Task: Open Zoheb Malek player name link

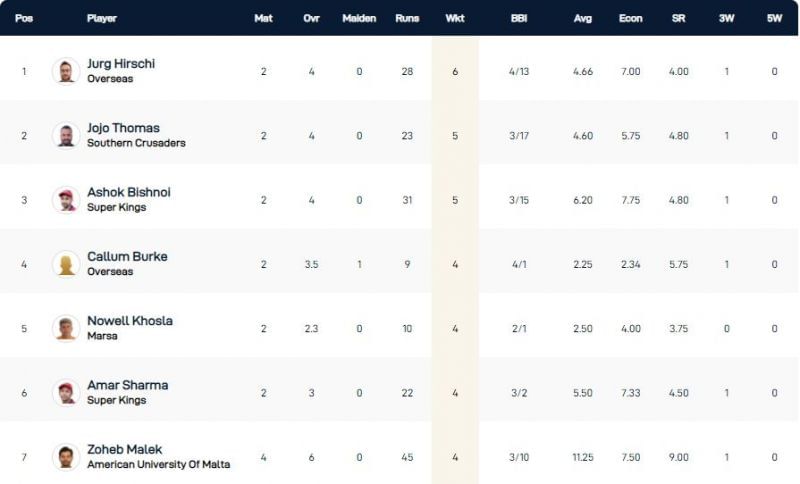Action: [x=124, y=450]
